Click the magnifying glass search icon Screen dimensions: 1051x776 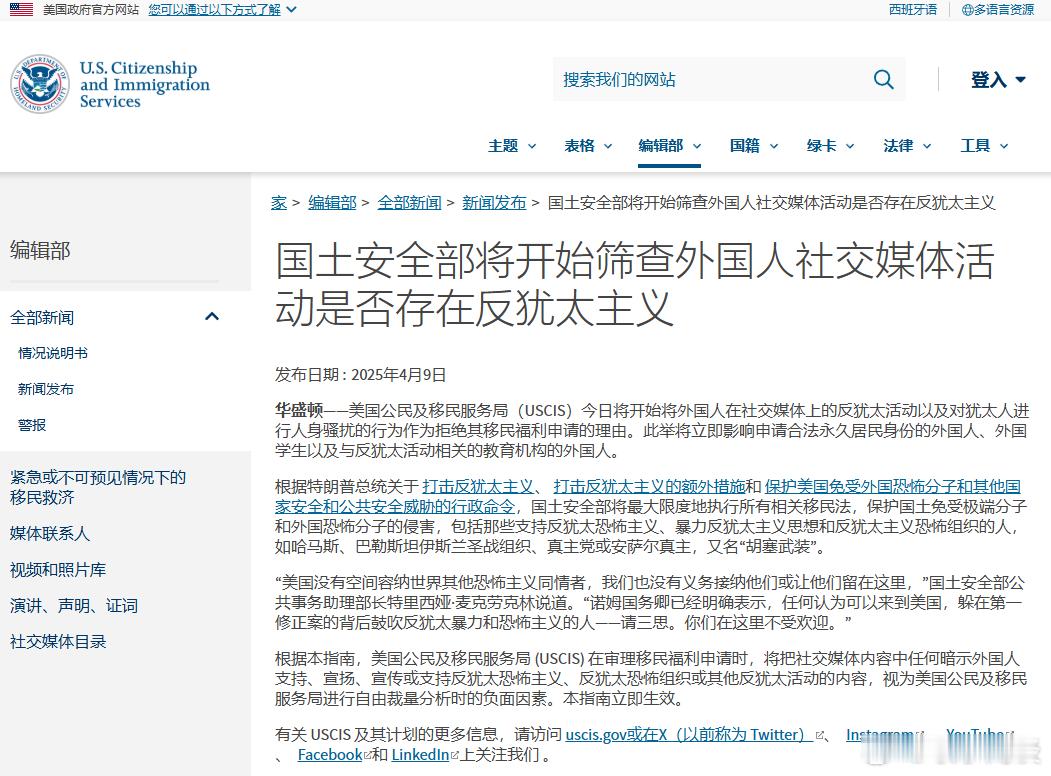tap(883, 80)
